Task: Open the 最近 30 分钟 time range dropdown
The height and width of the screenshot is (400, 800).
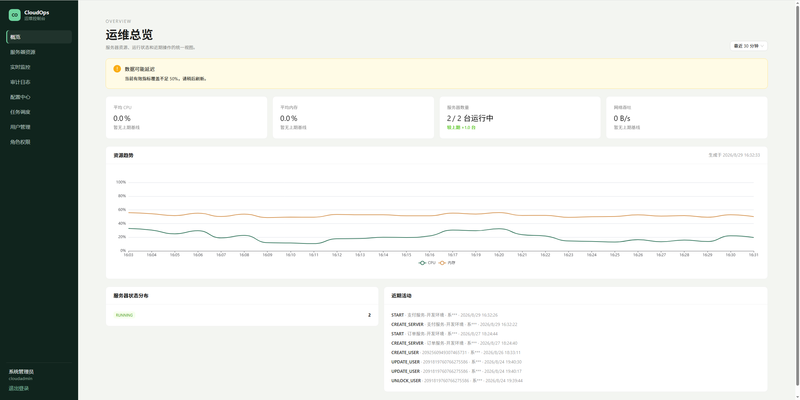Action: point(748,46)
